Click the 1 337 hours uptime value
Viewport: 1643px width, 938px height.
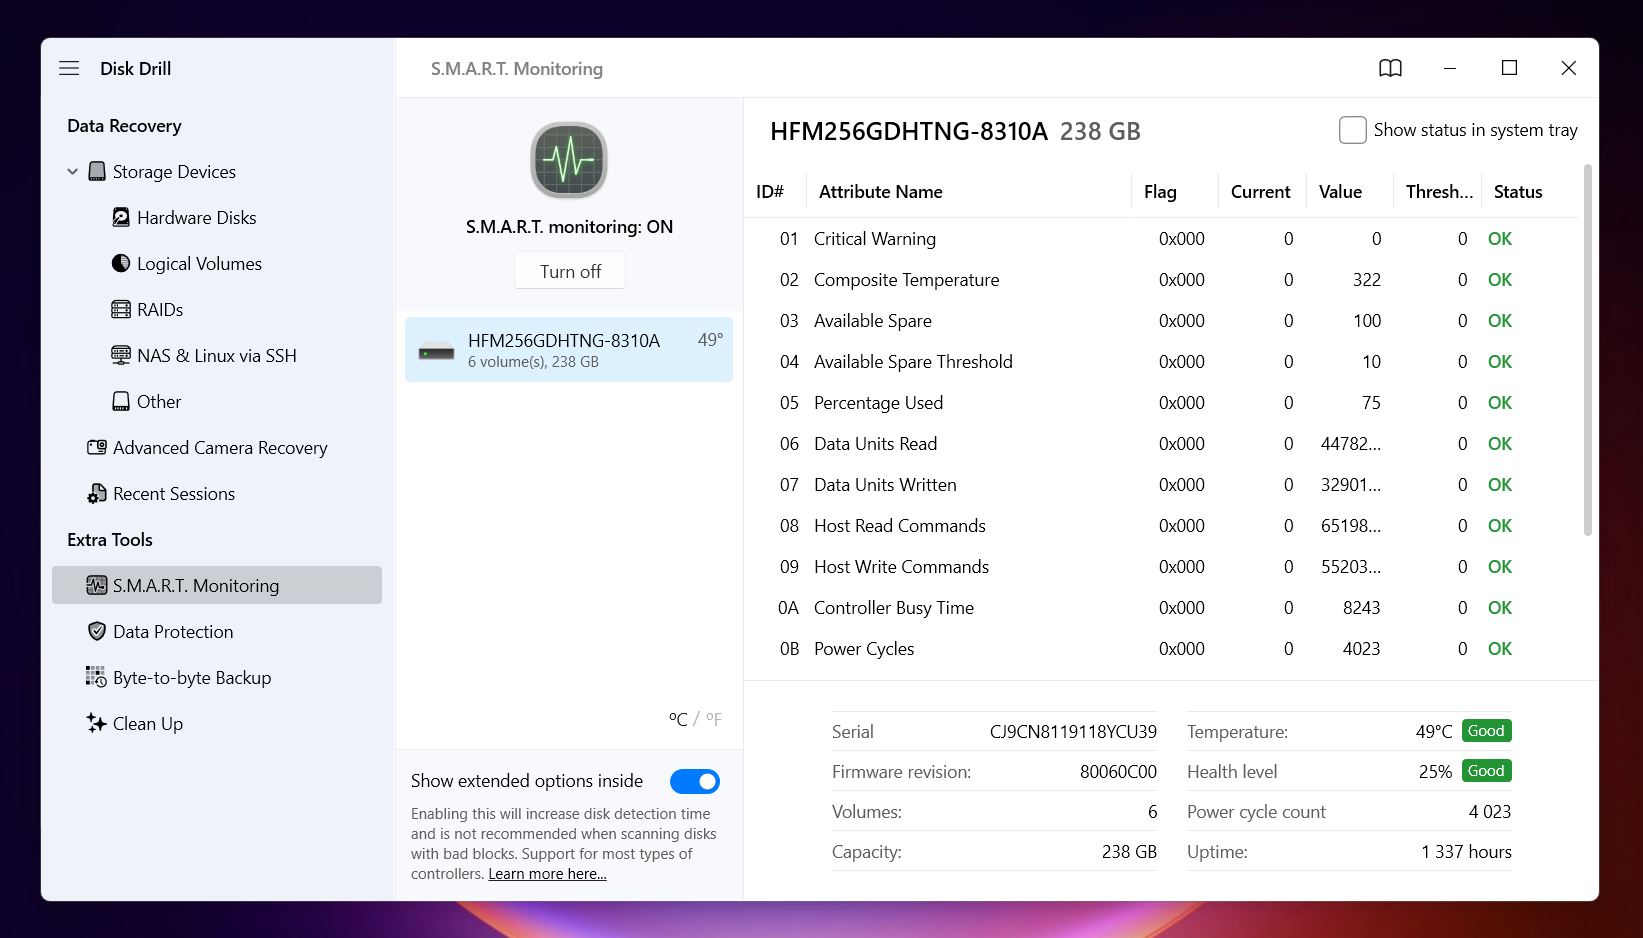[1466, 852]
